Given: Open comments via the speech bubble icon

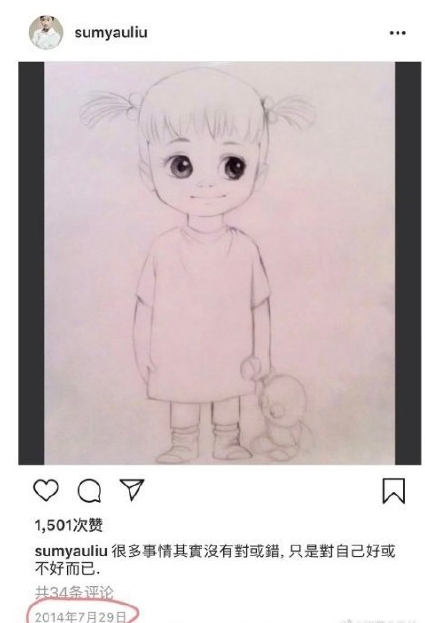Looking at the screenshot, I should [89, 491].
